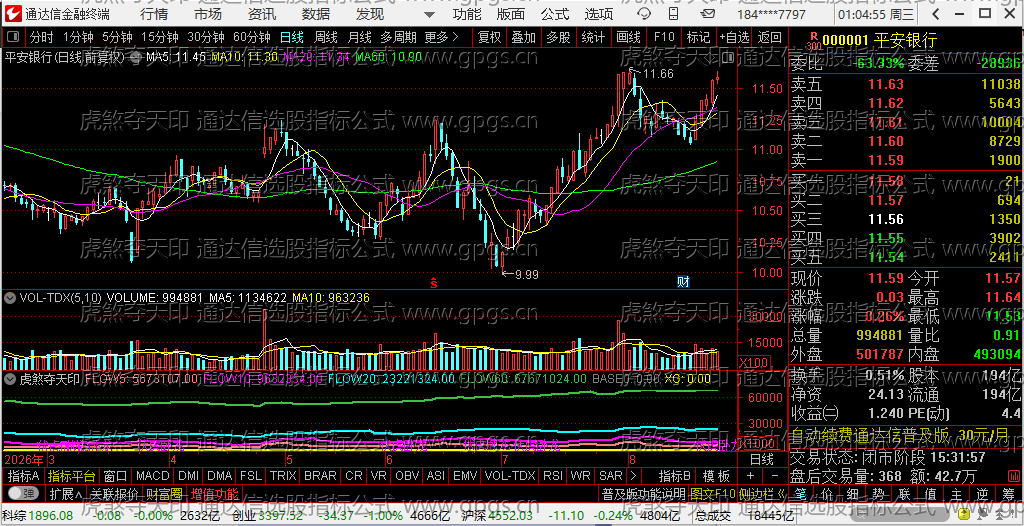1024x526 pixels.
Task: Open the 公式 menu
Action: (555, 14)
